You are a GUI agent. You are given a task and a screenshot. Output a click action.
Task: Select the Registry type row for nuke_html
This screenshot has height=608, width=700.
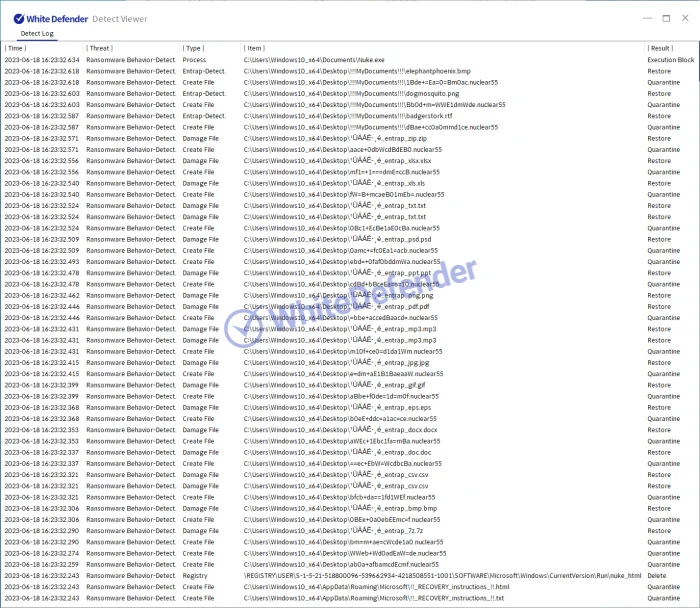click(x=195, y=575)
